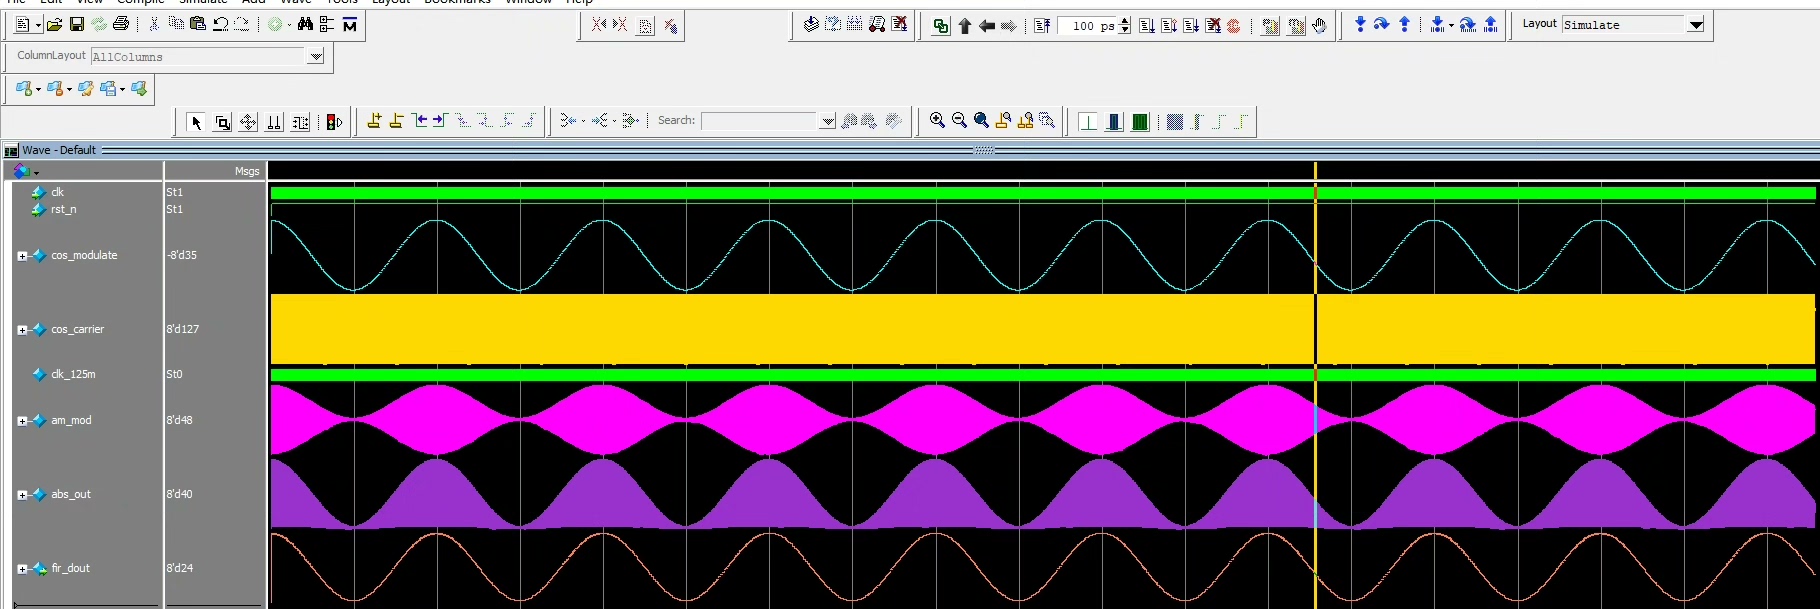
Task: Expand the fir_dout signal bus
Action: 22,569
